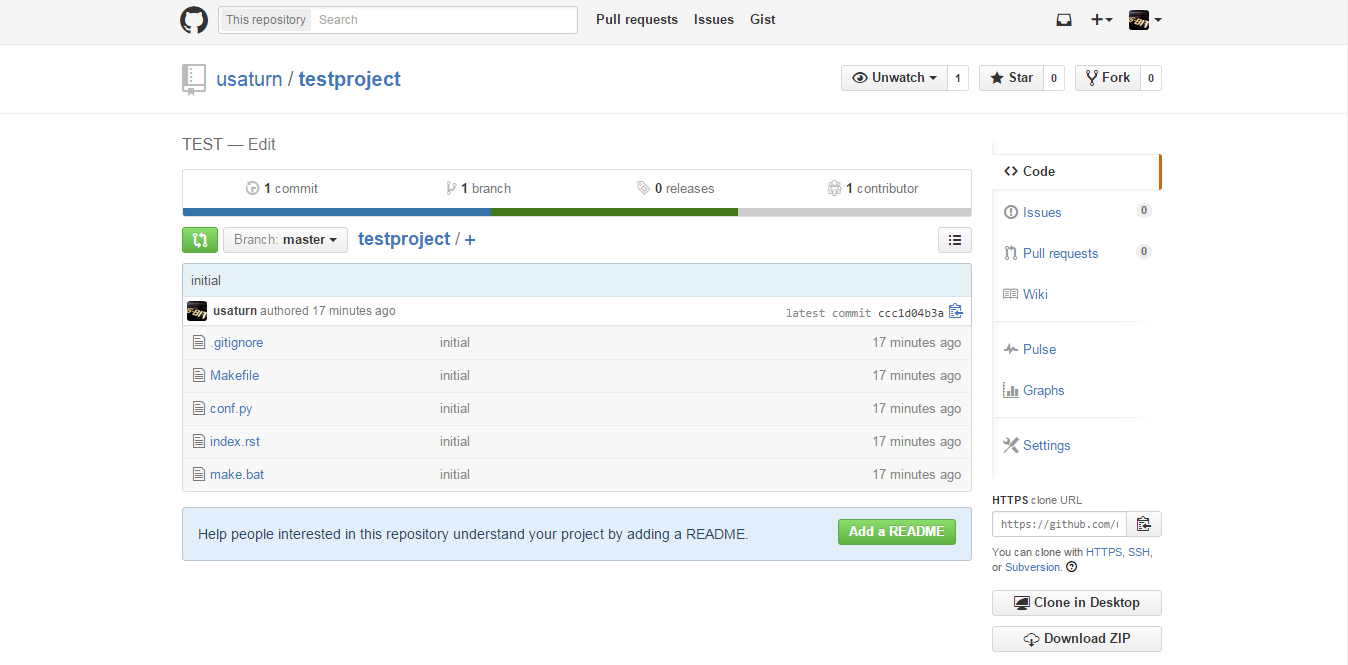Click the GitHub Octocat logo
Image resolution: width=1348 pixels, height=665 pixels.
[x=194, y=20]
